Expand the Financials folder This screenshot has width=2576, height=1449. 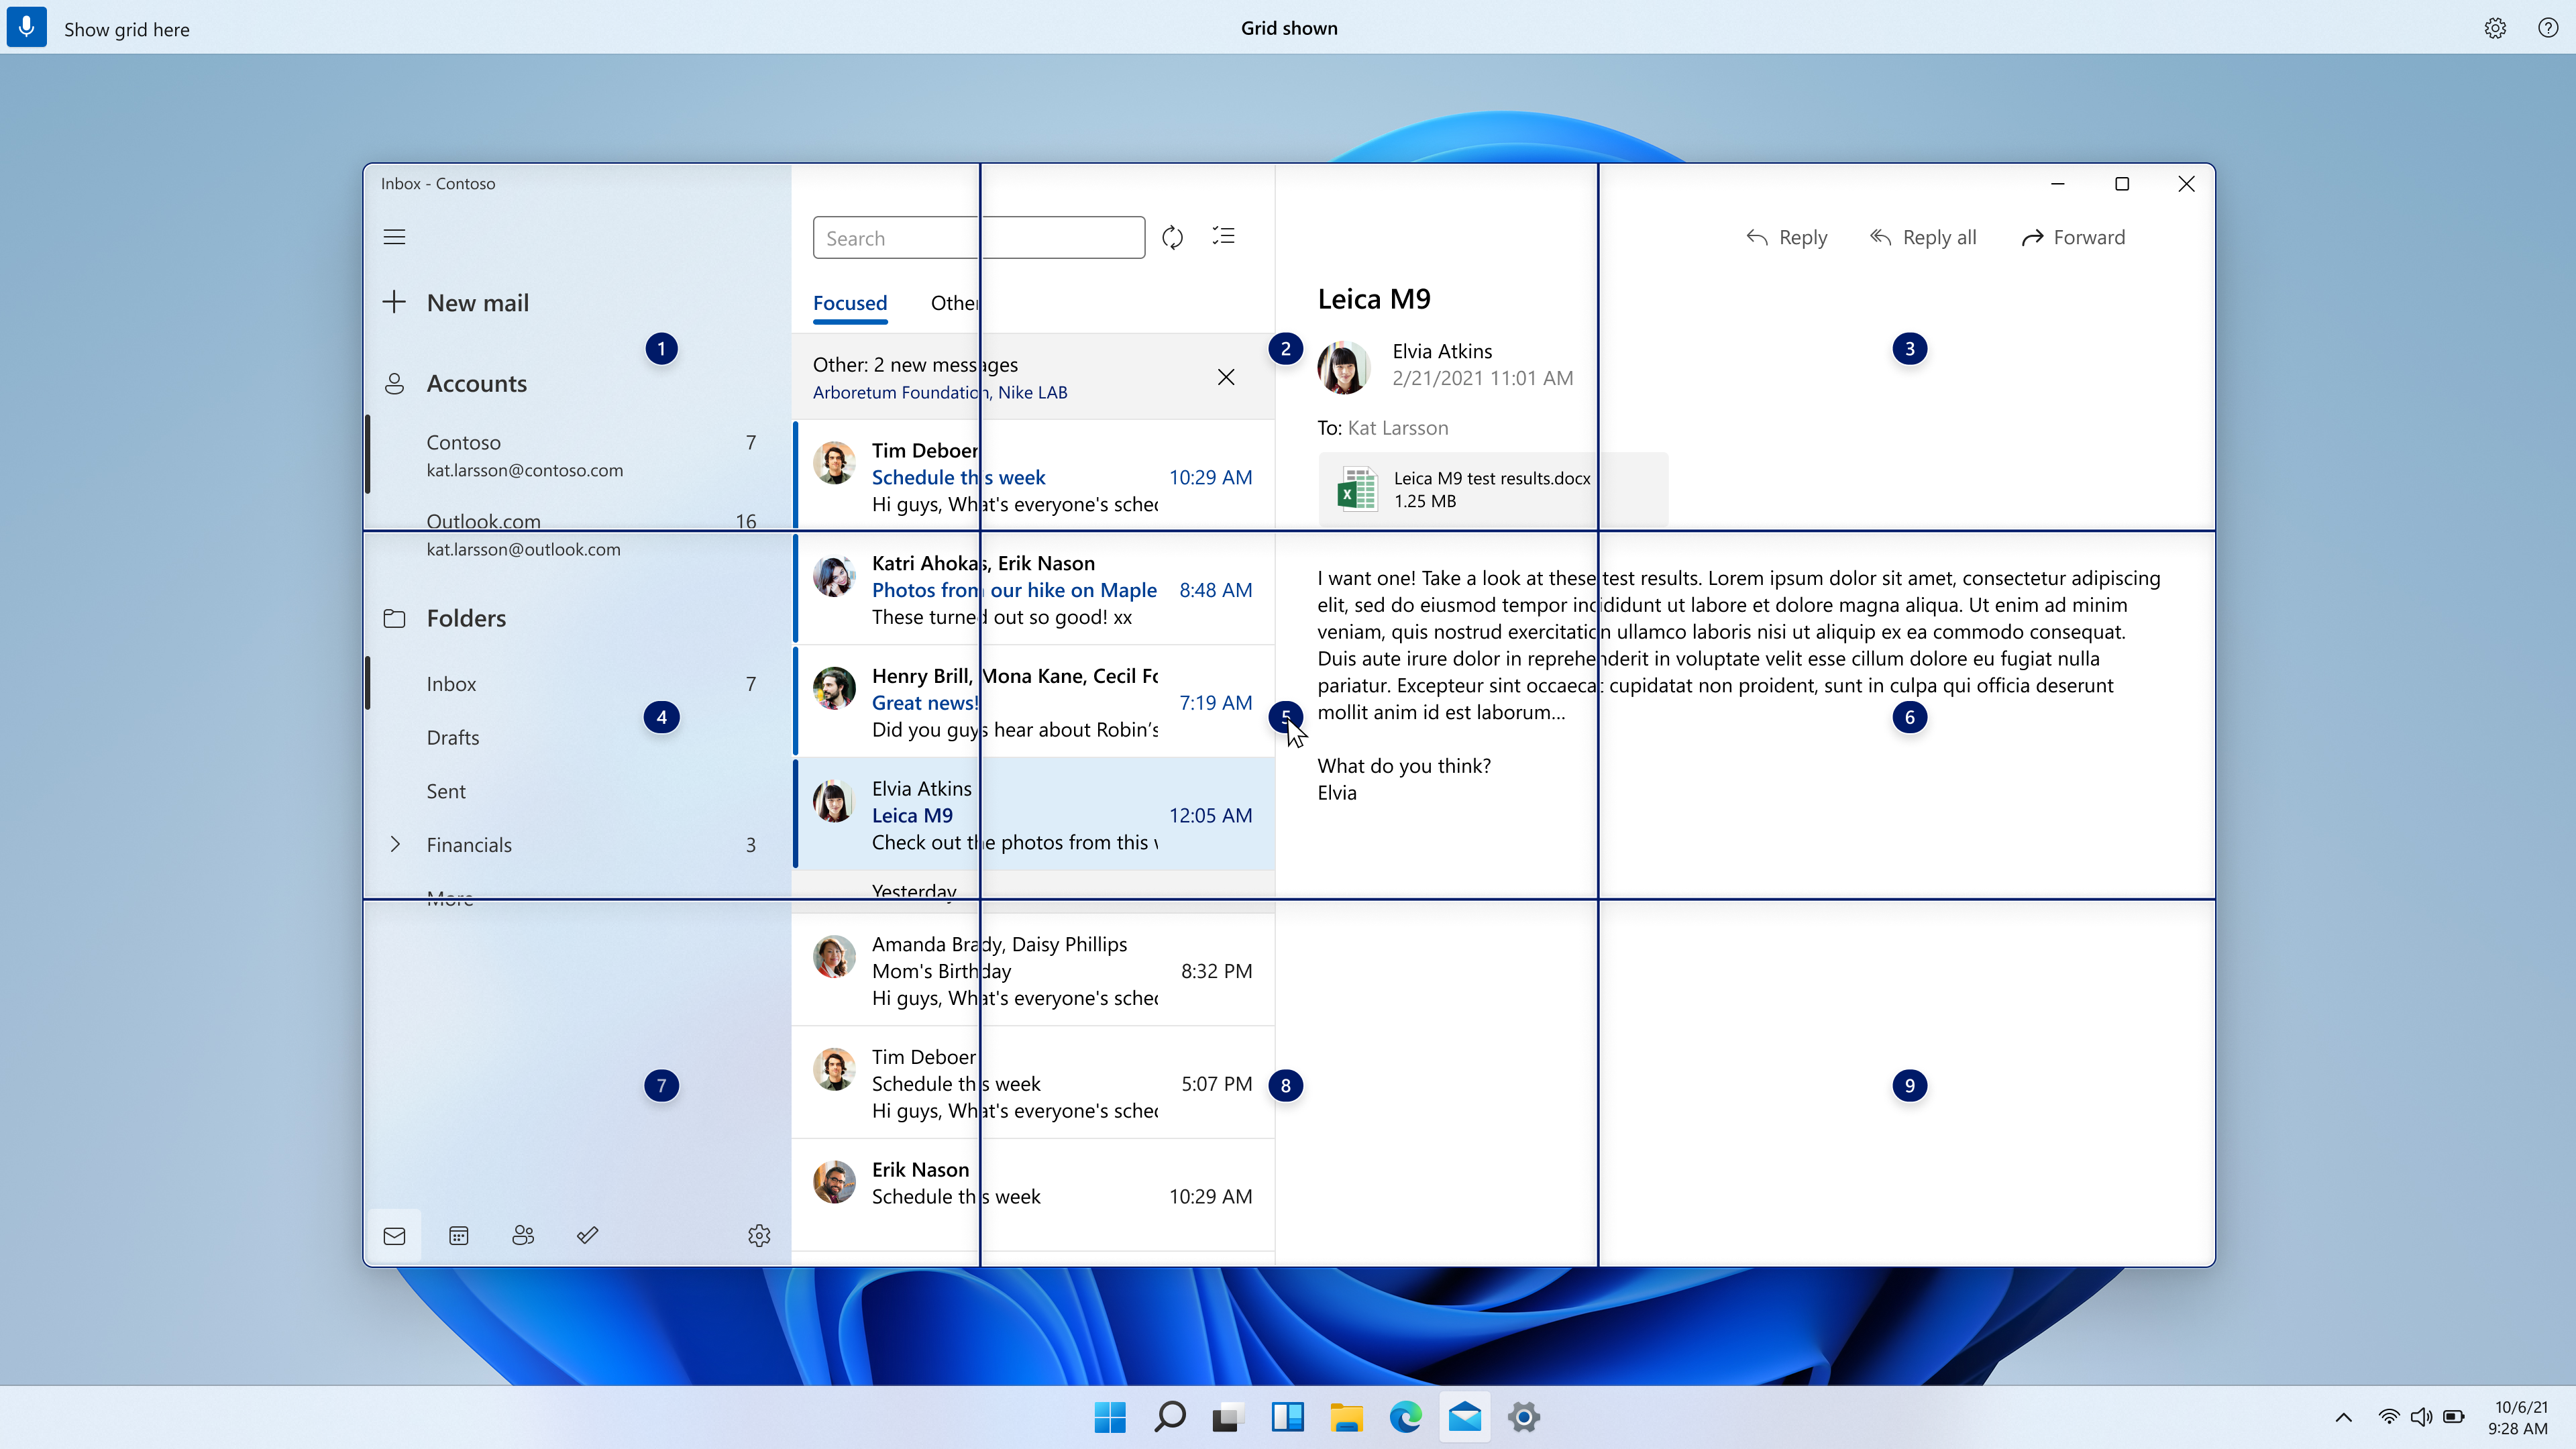396,844
